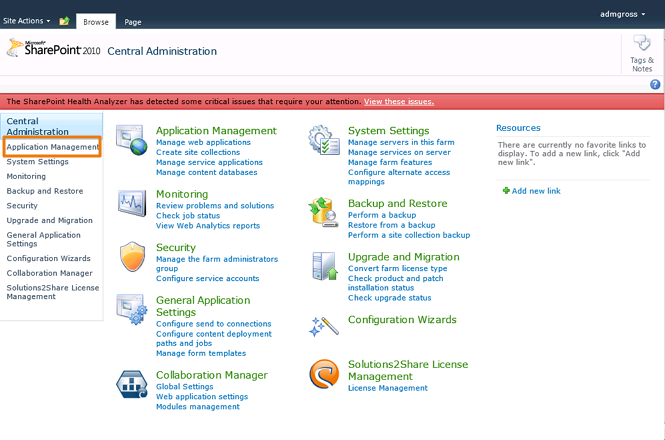665x440 pixels.
Task: Open View Web Analytics reports link
Action: pos(208,226)
